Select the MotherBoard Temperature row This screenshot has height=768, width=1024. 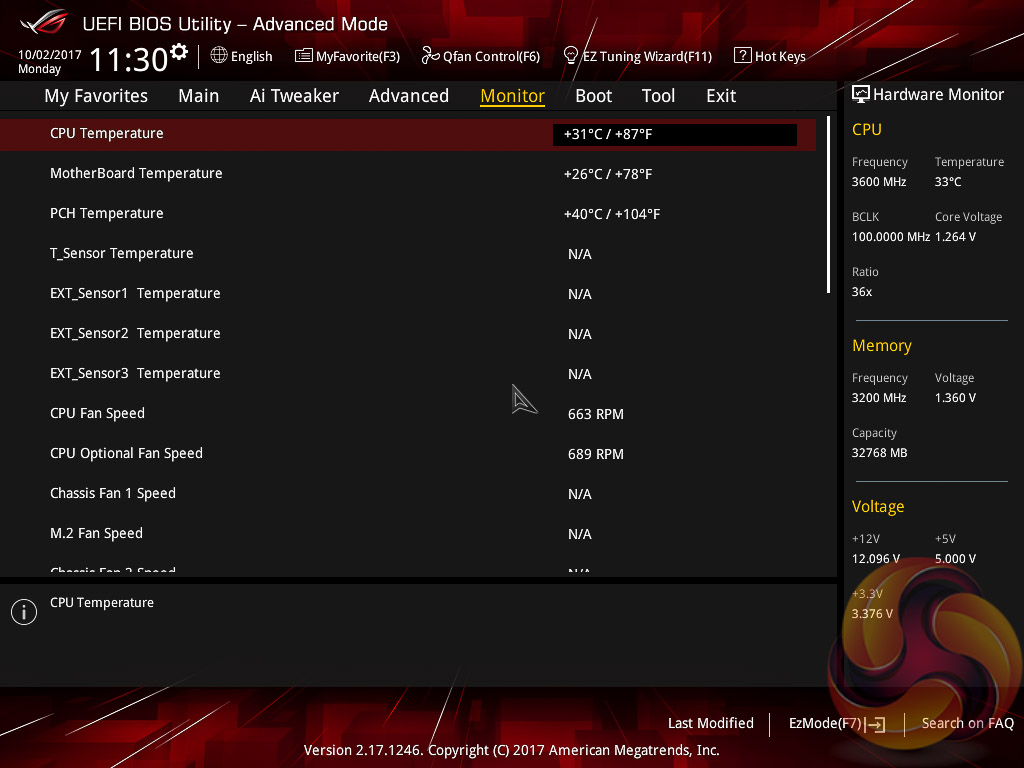coord(408,174)
